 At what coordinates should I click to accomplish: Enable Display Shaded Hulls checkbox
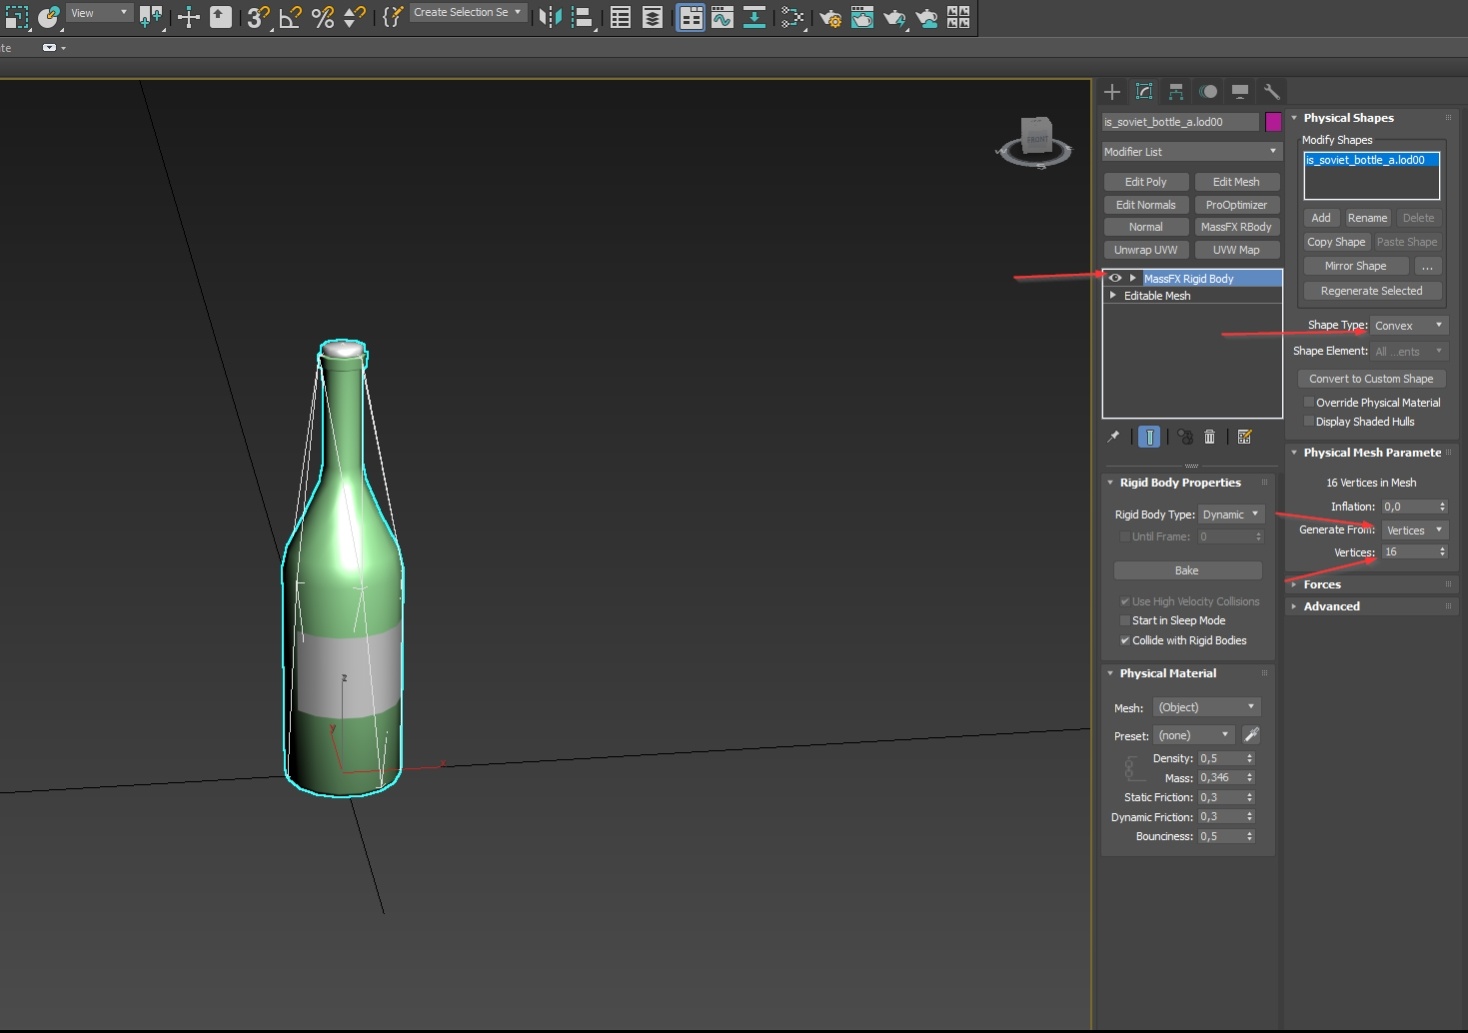pyautogui.click(x=1309, y=421)
